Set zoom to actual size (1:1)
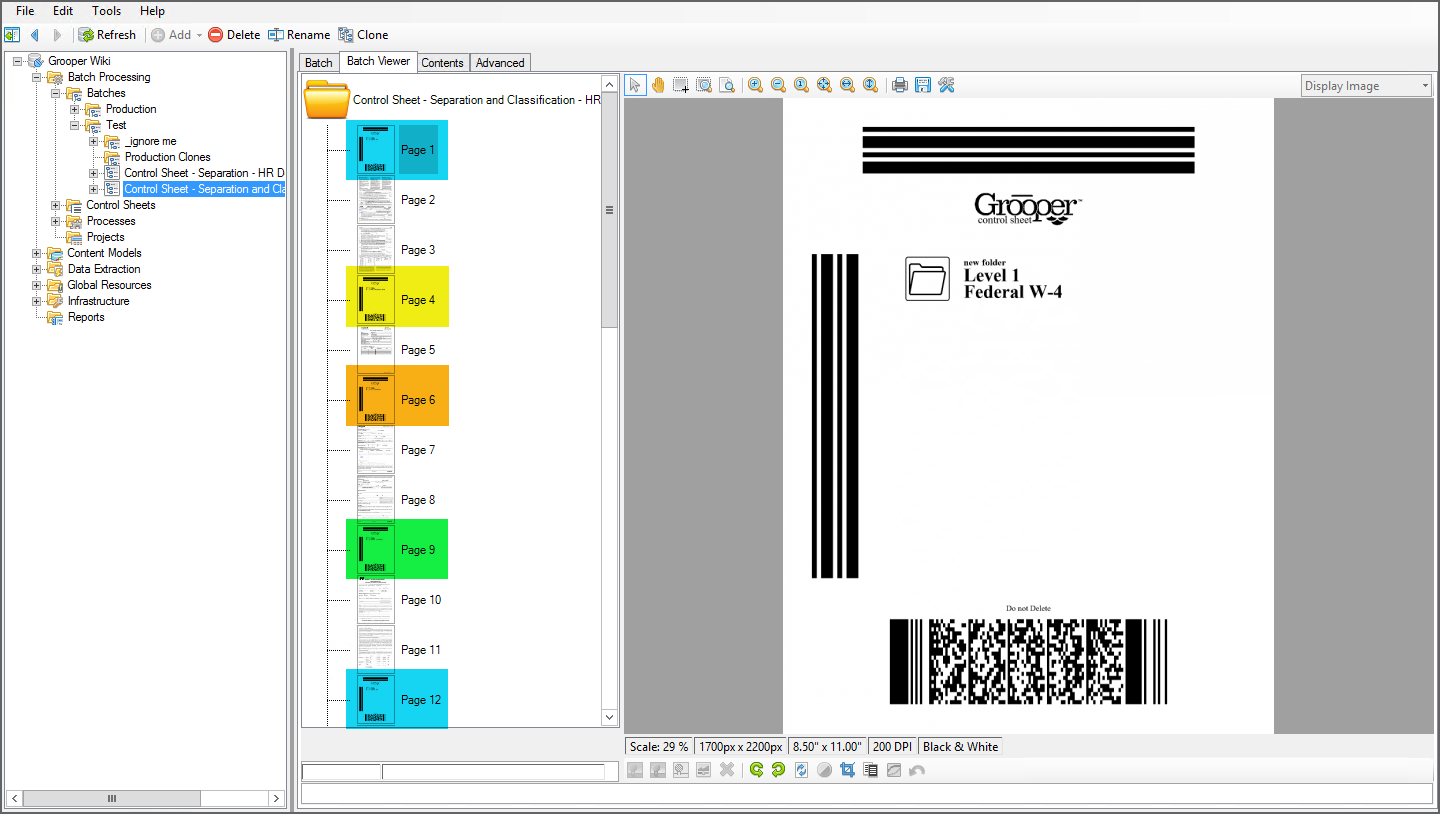The width and height of the screenshot is (1440, 814). coord(801,85)
